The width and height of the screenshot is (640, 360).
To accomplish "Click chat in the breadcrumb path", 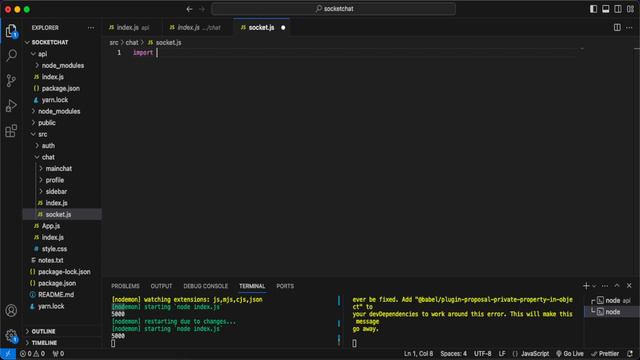I will (132, 42).
